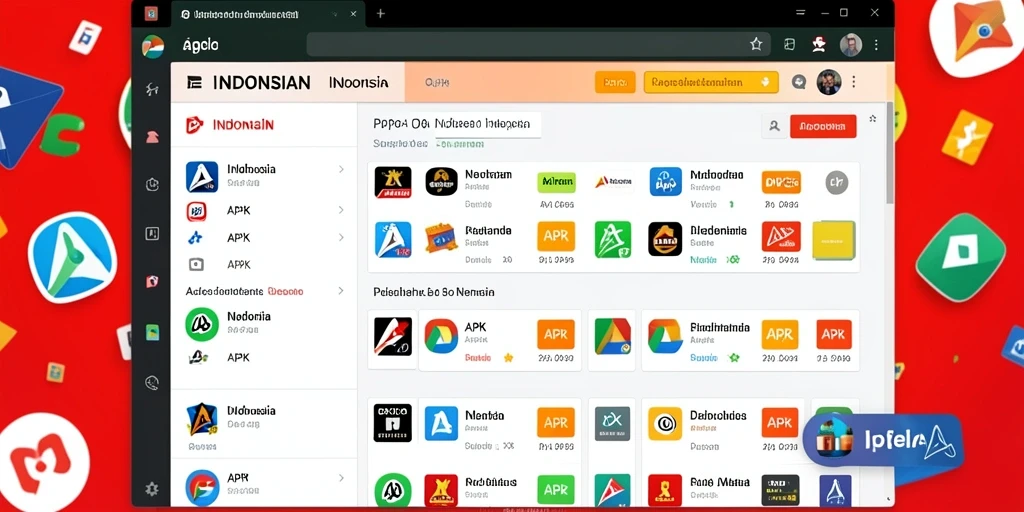Click the green Miram button
Image resolution: width=1024 pixels, height=512 pixels.
(x=556, y=182)
